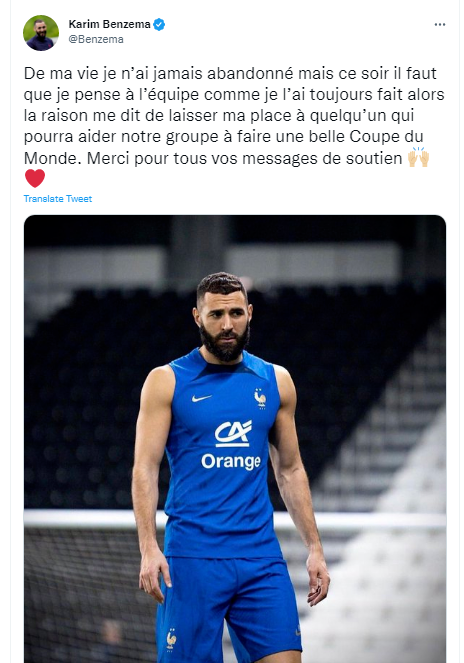
Task: Click the tweet line starting 'la raison me dit'
Action: click(x=219, y=115)
